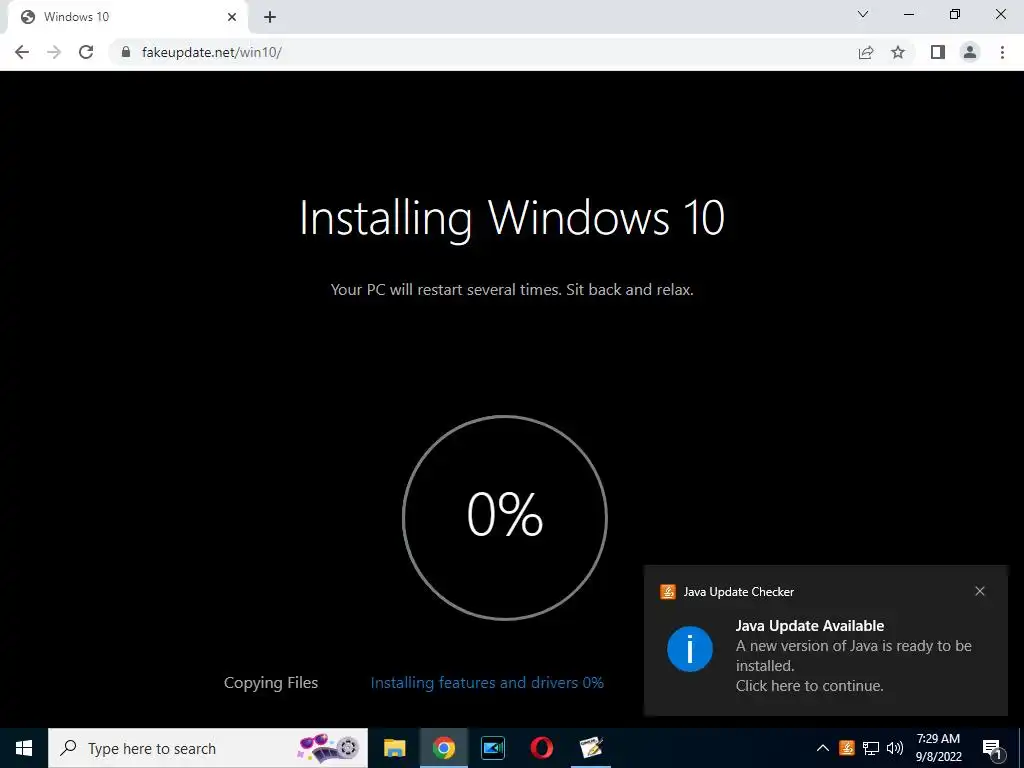Image resolution: width=1024 pixels, height=768 pixels.
Task: View site info via the padlock icon
Action: pos(126,52)
